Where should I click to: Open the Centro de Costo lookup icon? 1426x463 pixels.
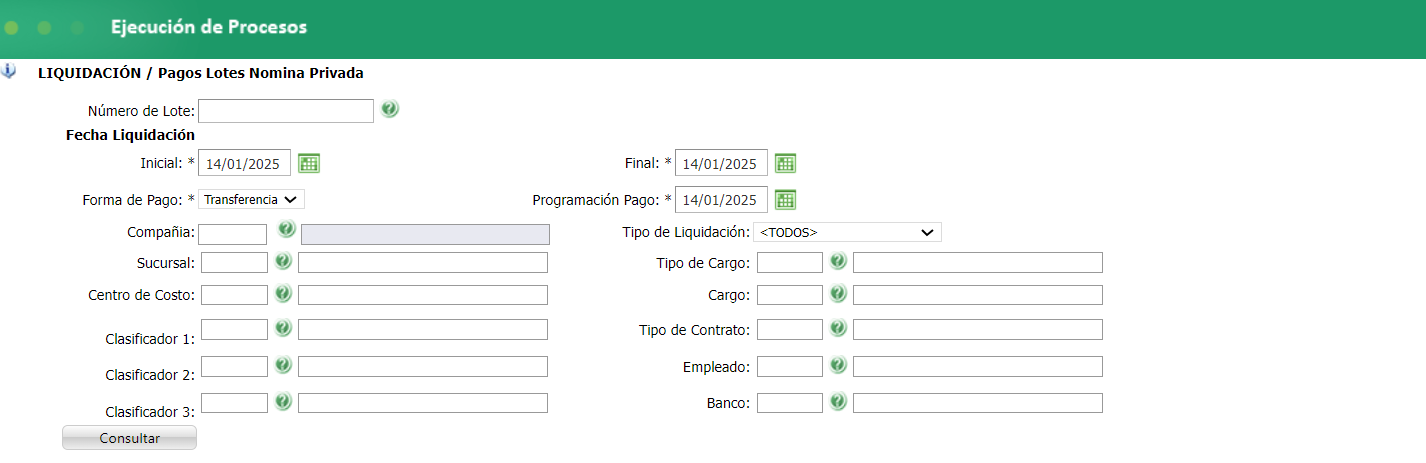283,294
